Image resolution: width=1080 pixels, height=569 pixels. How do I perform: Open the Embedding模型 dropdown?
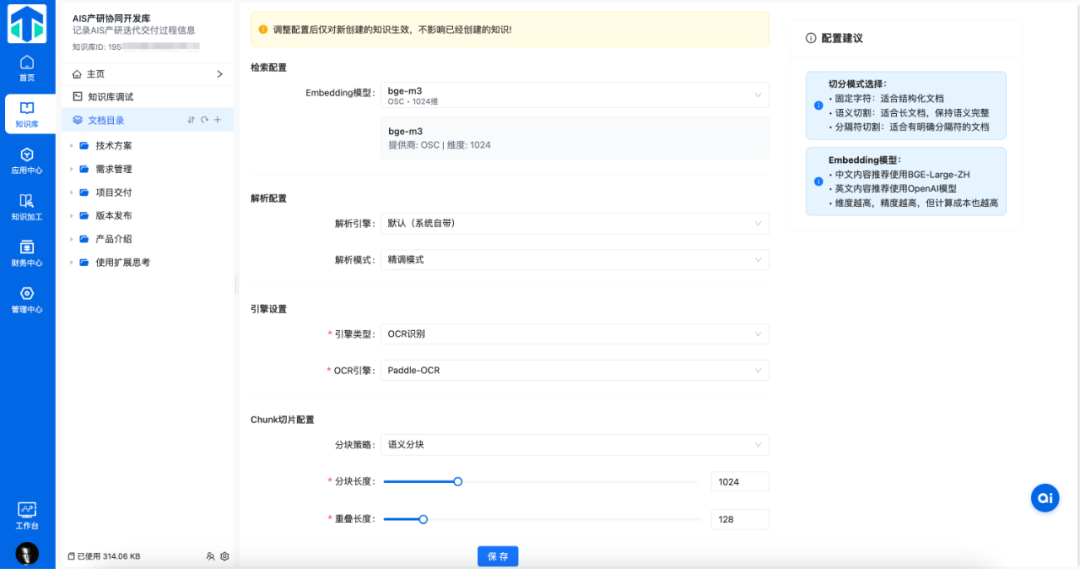574,96
